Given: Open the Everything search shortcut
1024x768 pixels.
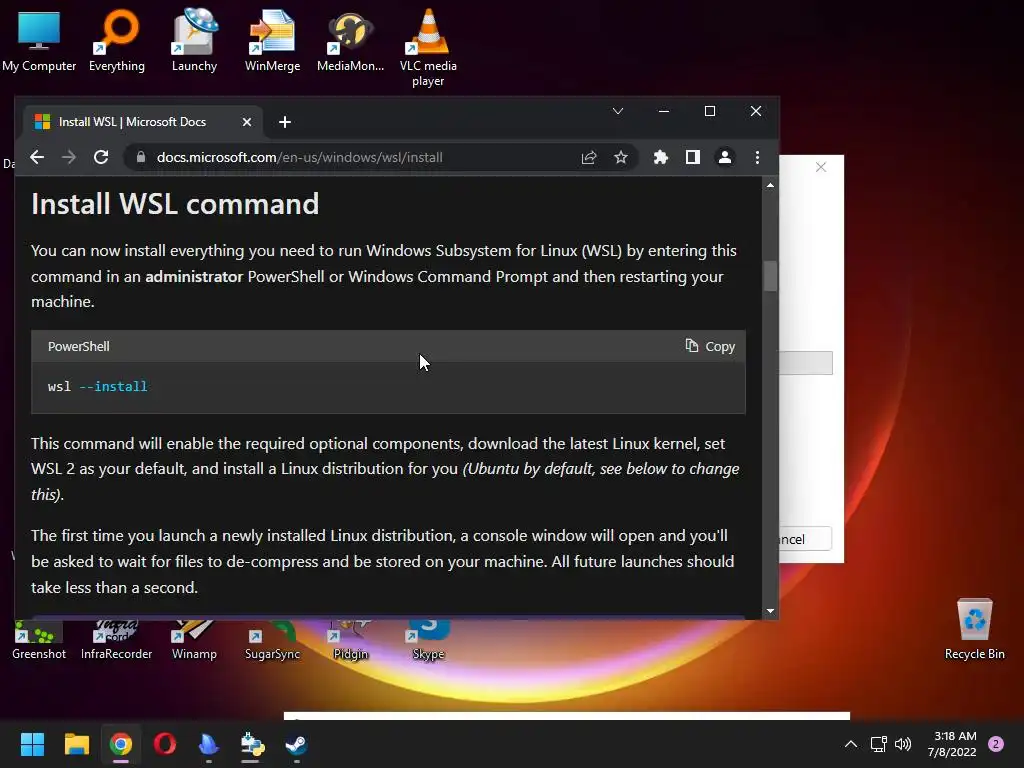Looking at the screenshot, I should (117, 40).
